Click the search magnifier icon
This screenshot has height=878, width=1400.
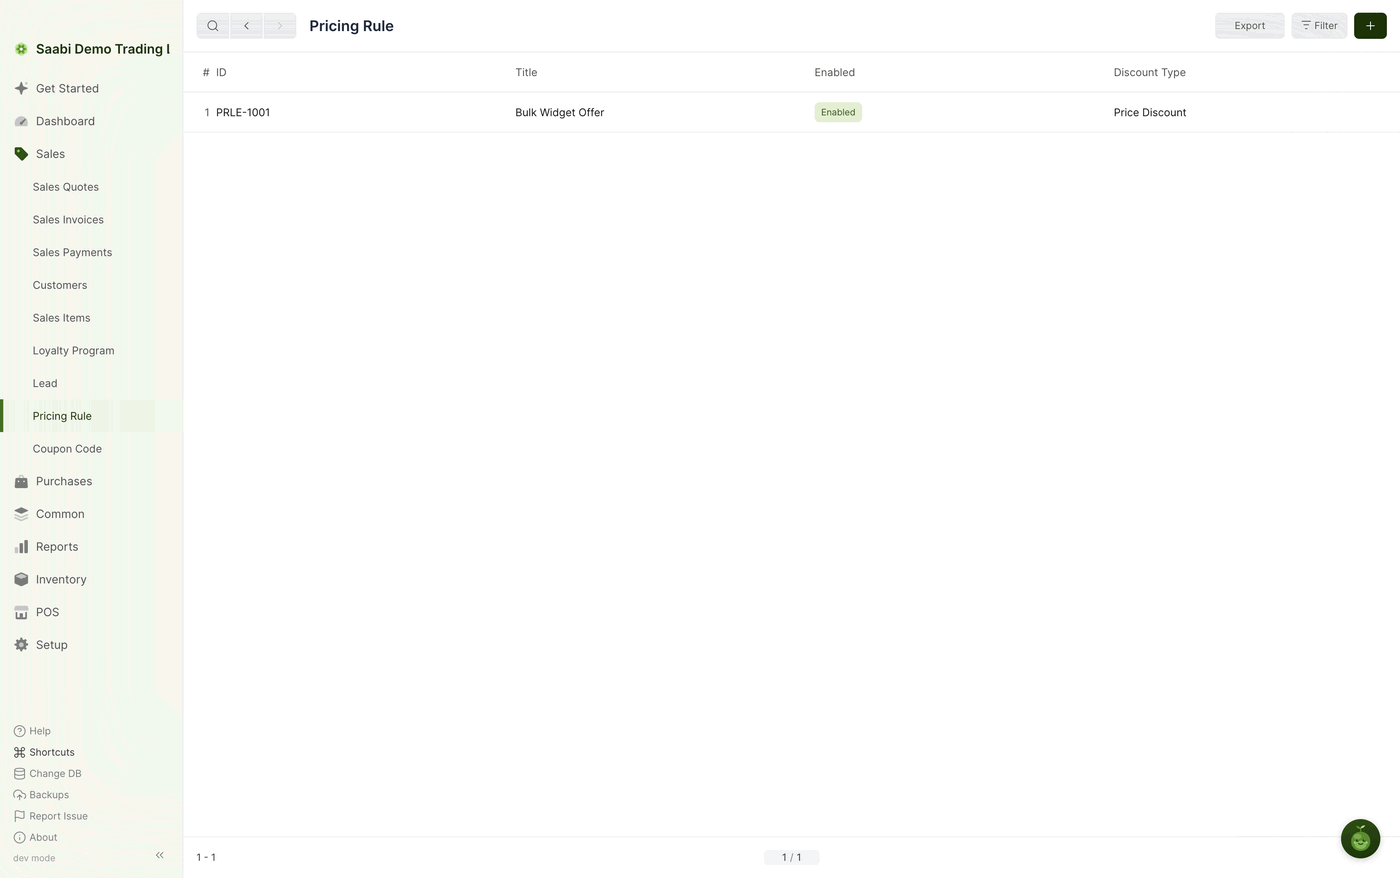click(213, 26)
